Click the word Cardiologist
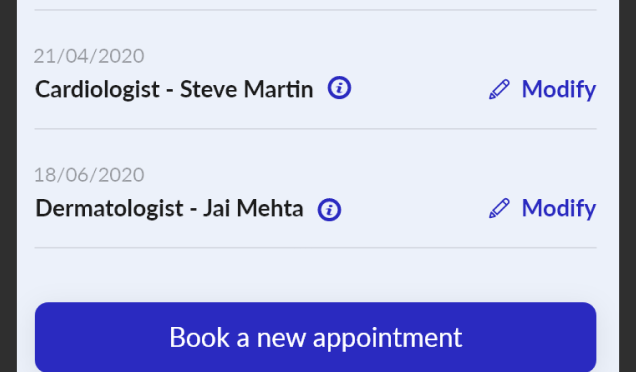 97,89
